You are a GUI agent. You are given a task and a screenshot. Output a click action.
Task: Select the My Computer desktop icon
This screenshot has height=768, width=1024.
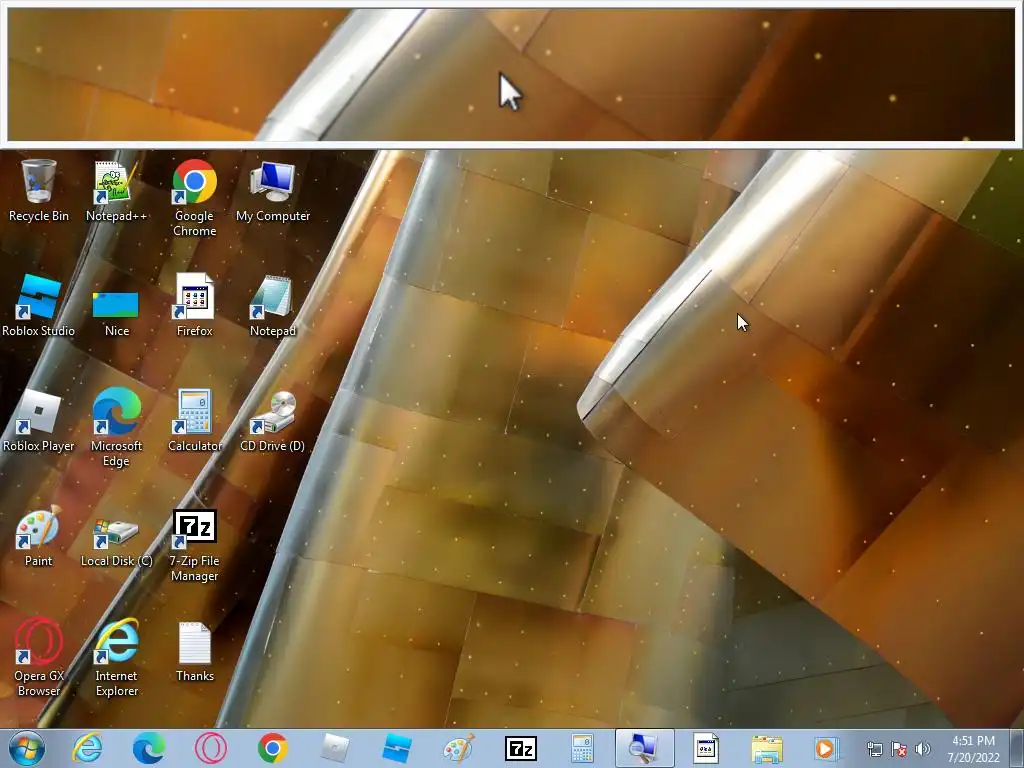273,190
